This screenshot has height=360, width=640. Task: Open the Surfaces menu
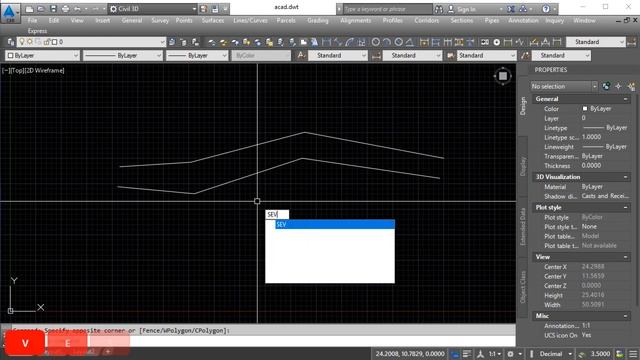coord(213,20)
